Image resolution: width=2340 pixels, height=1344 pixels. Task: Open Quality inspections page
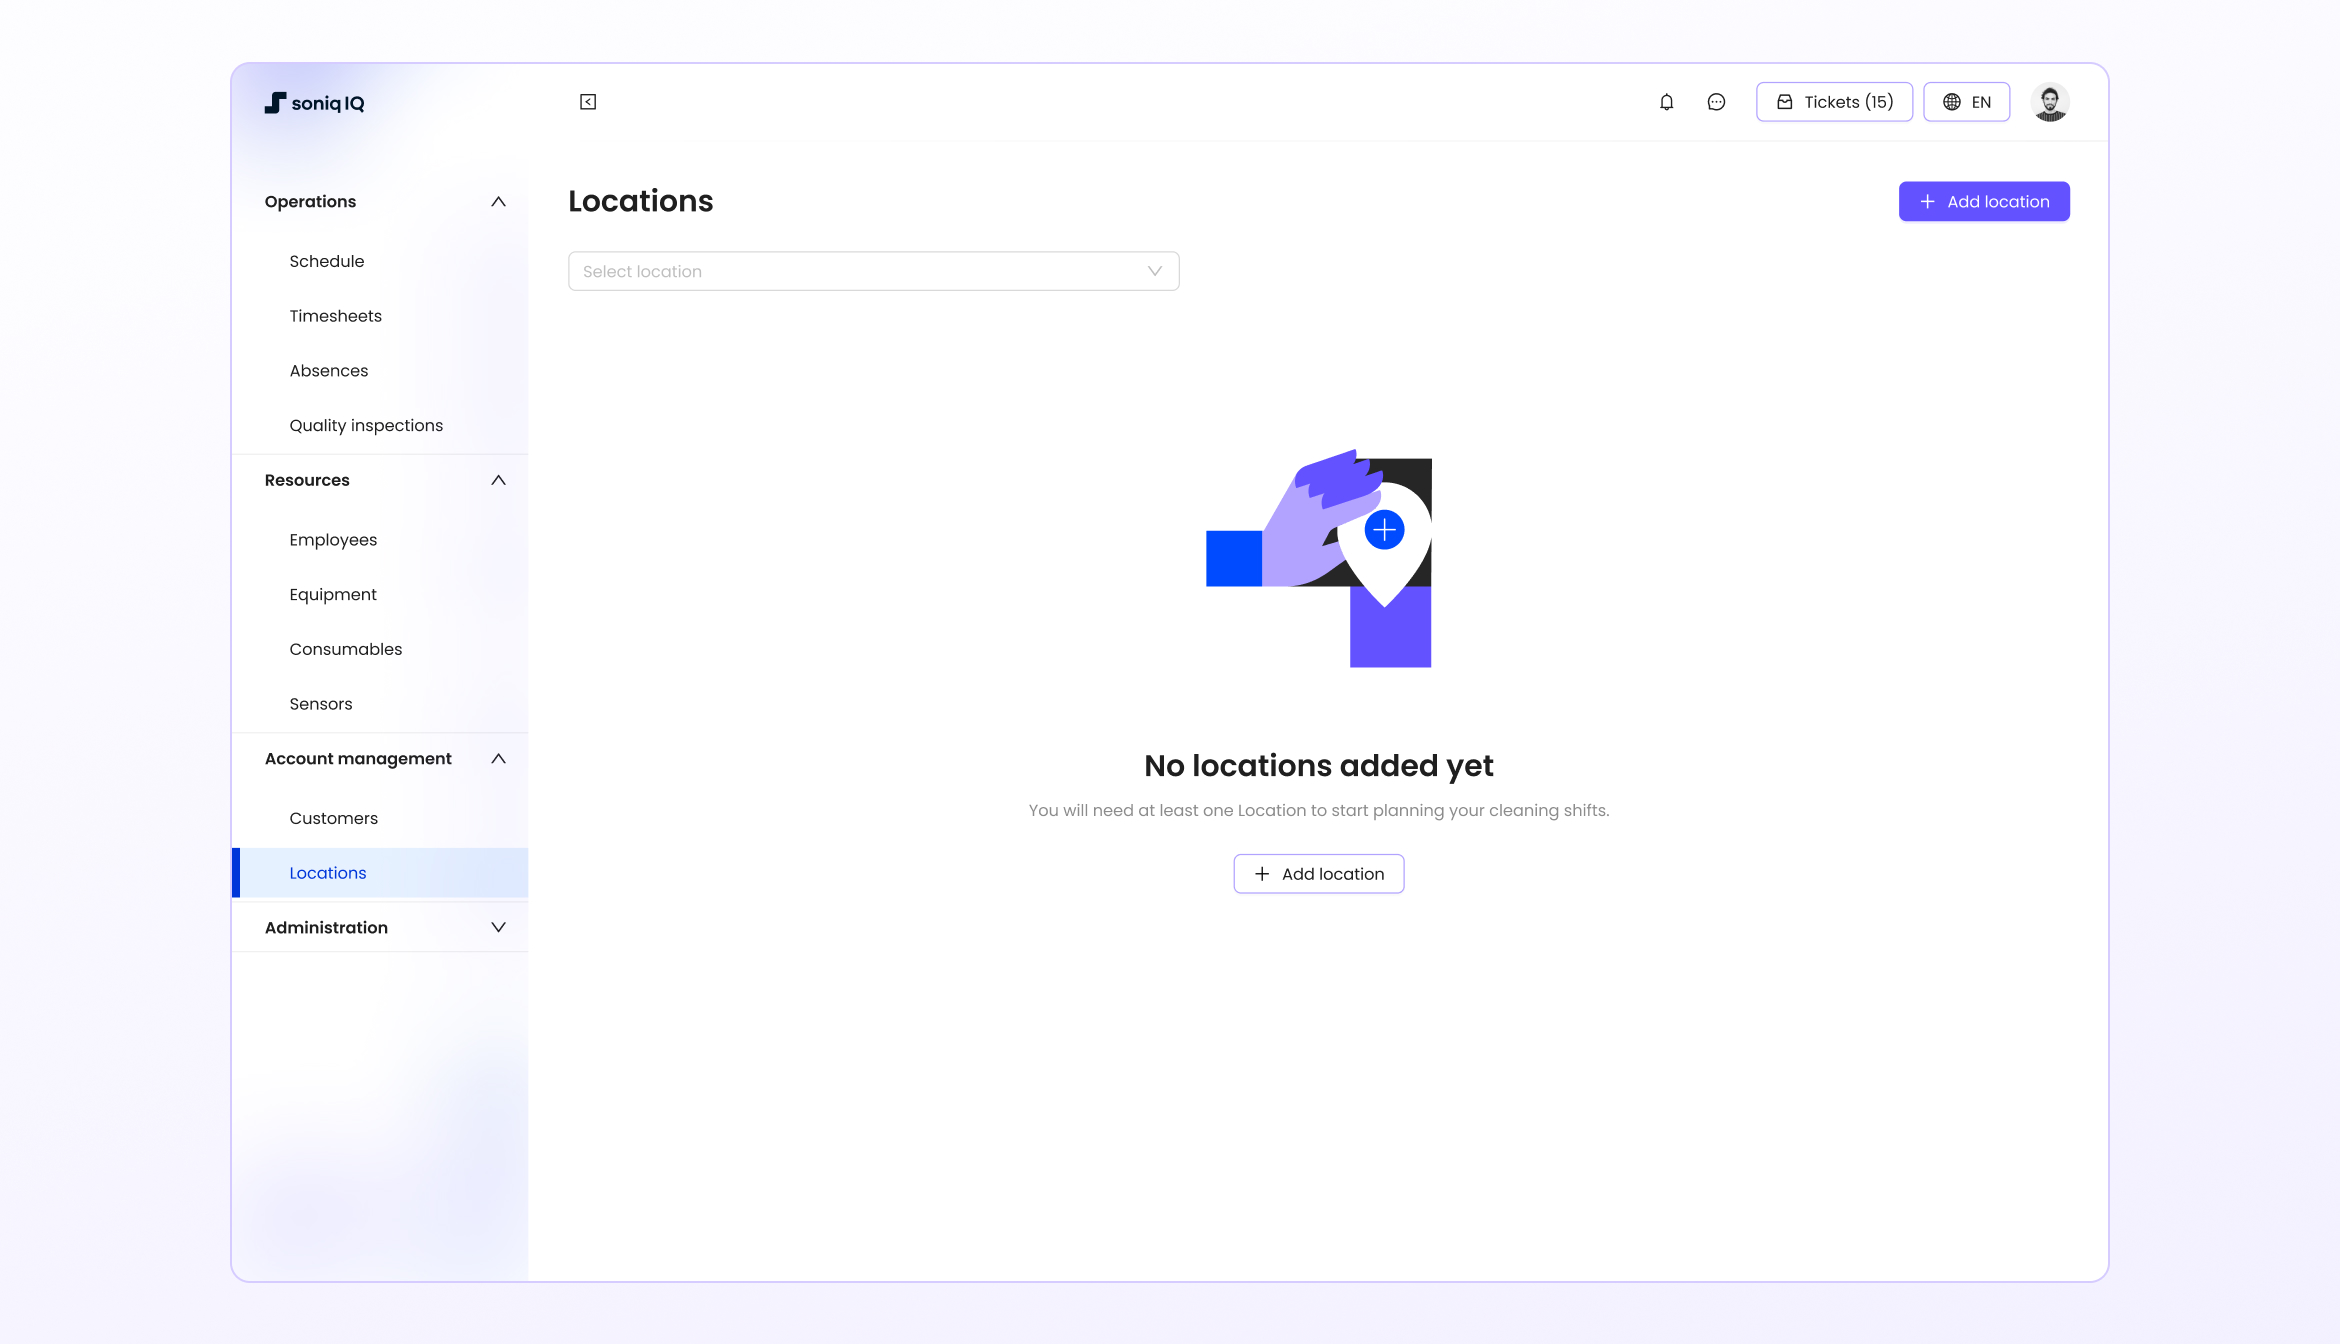[366, 425]
